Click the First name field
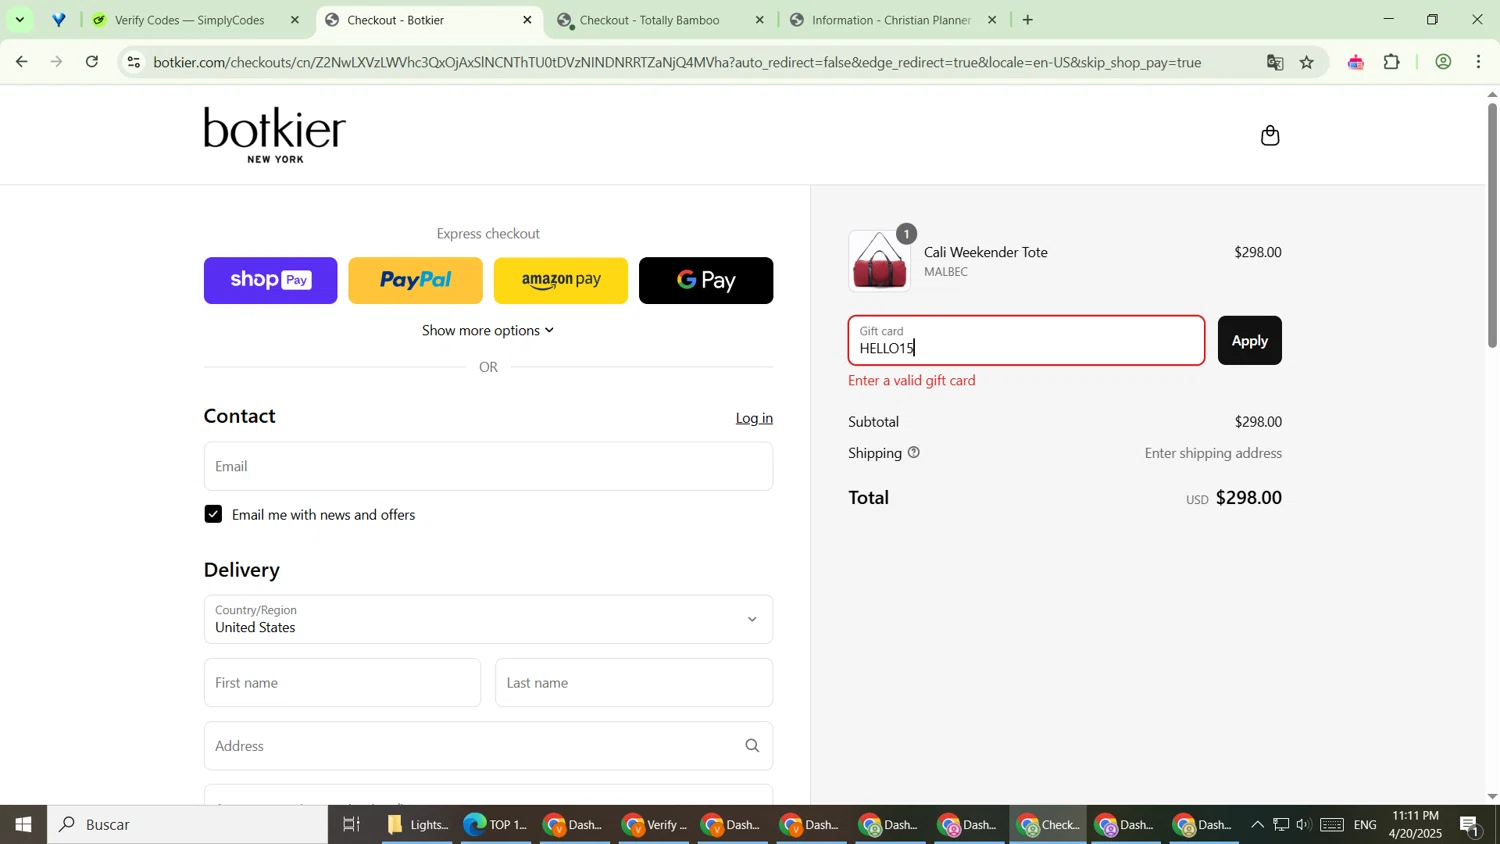The image size is (1500, 844). pyautogui.click(x=342, y=683)
